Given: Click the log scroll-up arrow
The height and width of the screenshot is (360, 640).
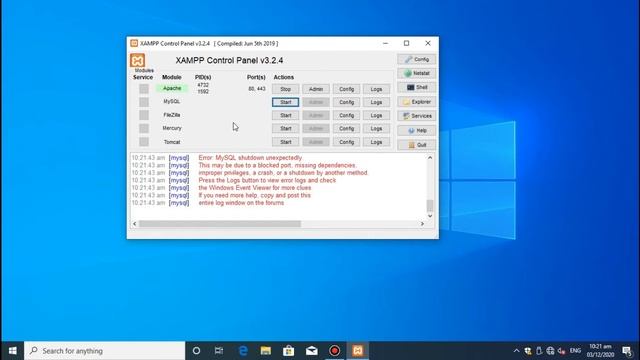Looking at the screenshot, I should coord(430,158).
